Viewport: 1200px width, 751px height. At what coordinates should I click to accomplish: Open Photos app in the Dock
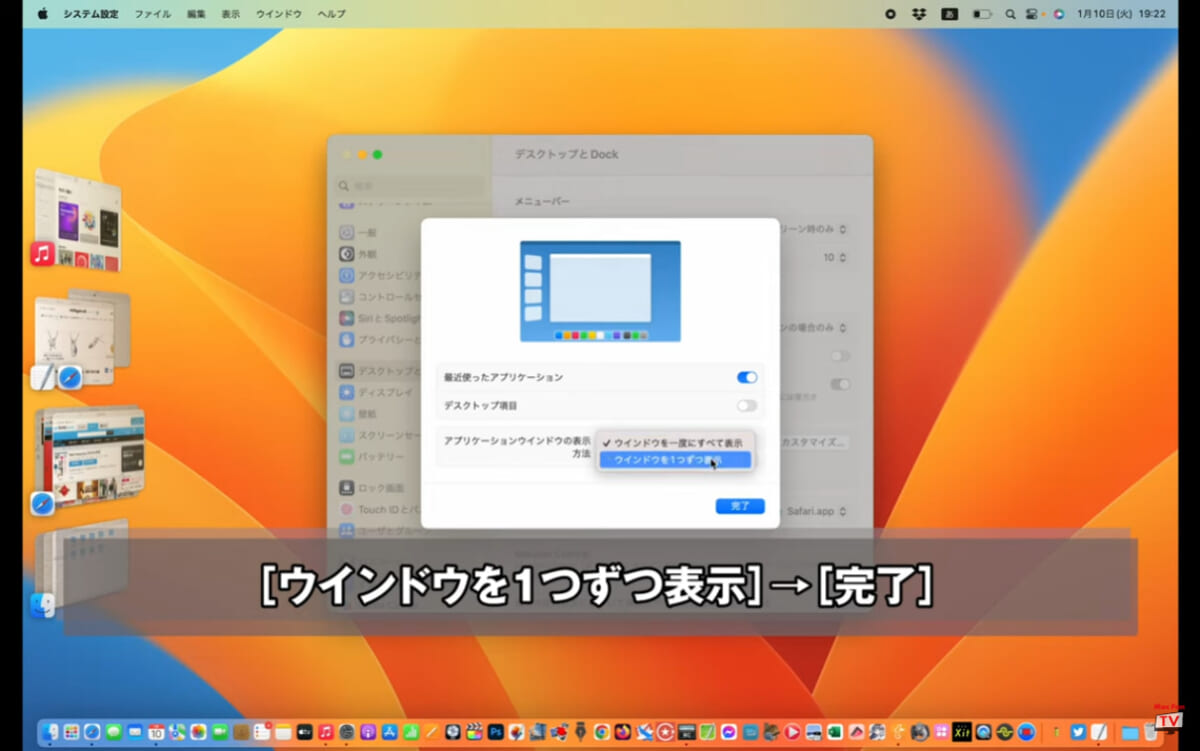198,732
